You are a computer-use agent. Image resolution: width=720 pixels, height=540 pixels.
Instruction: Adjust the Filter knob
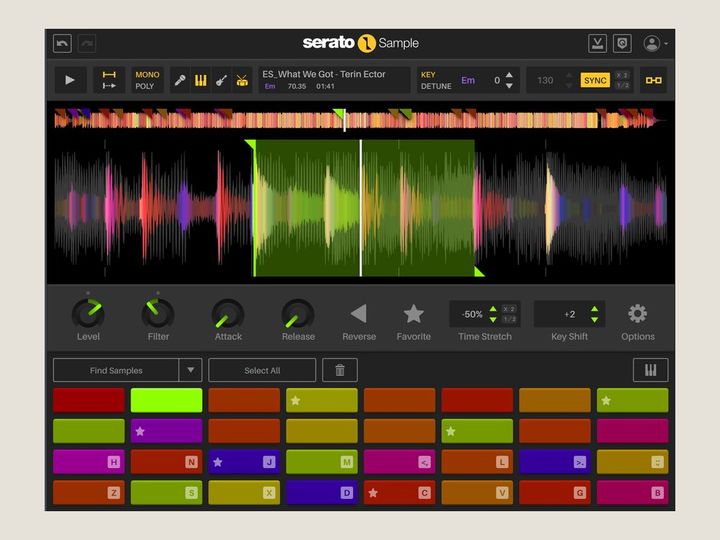click(x=158, y=314)
